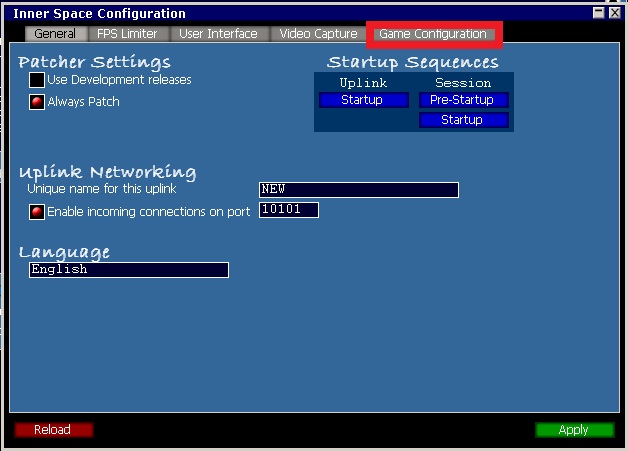This screenshot has width=628, height=451.
Task: Click the Uplink Networking heading
Action: [108, 172]
